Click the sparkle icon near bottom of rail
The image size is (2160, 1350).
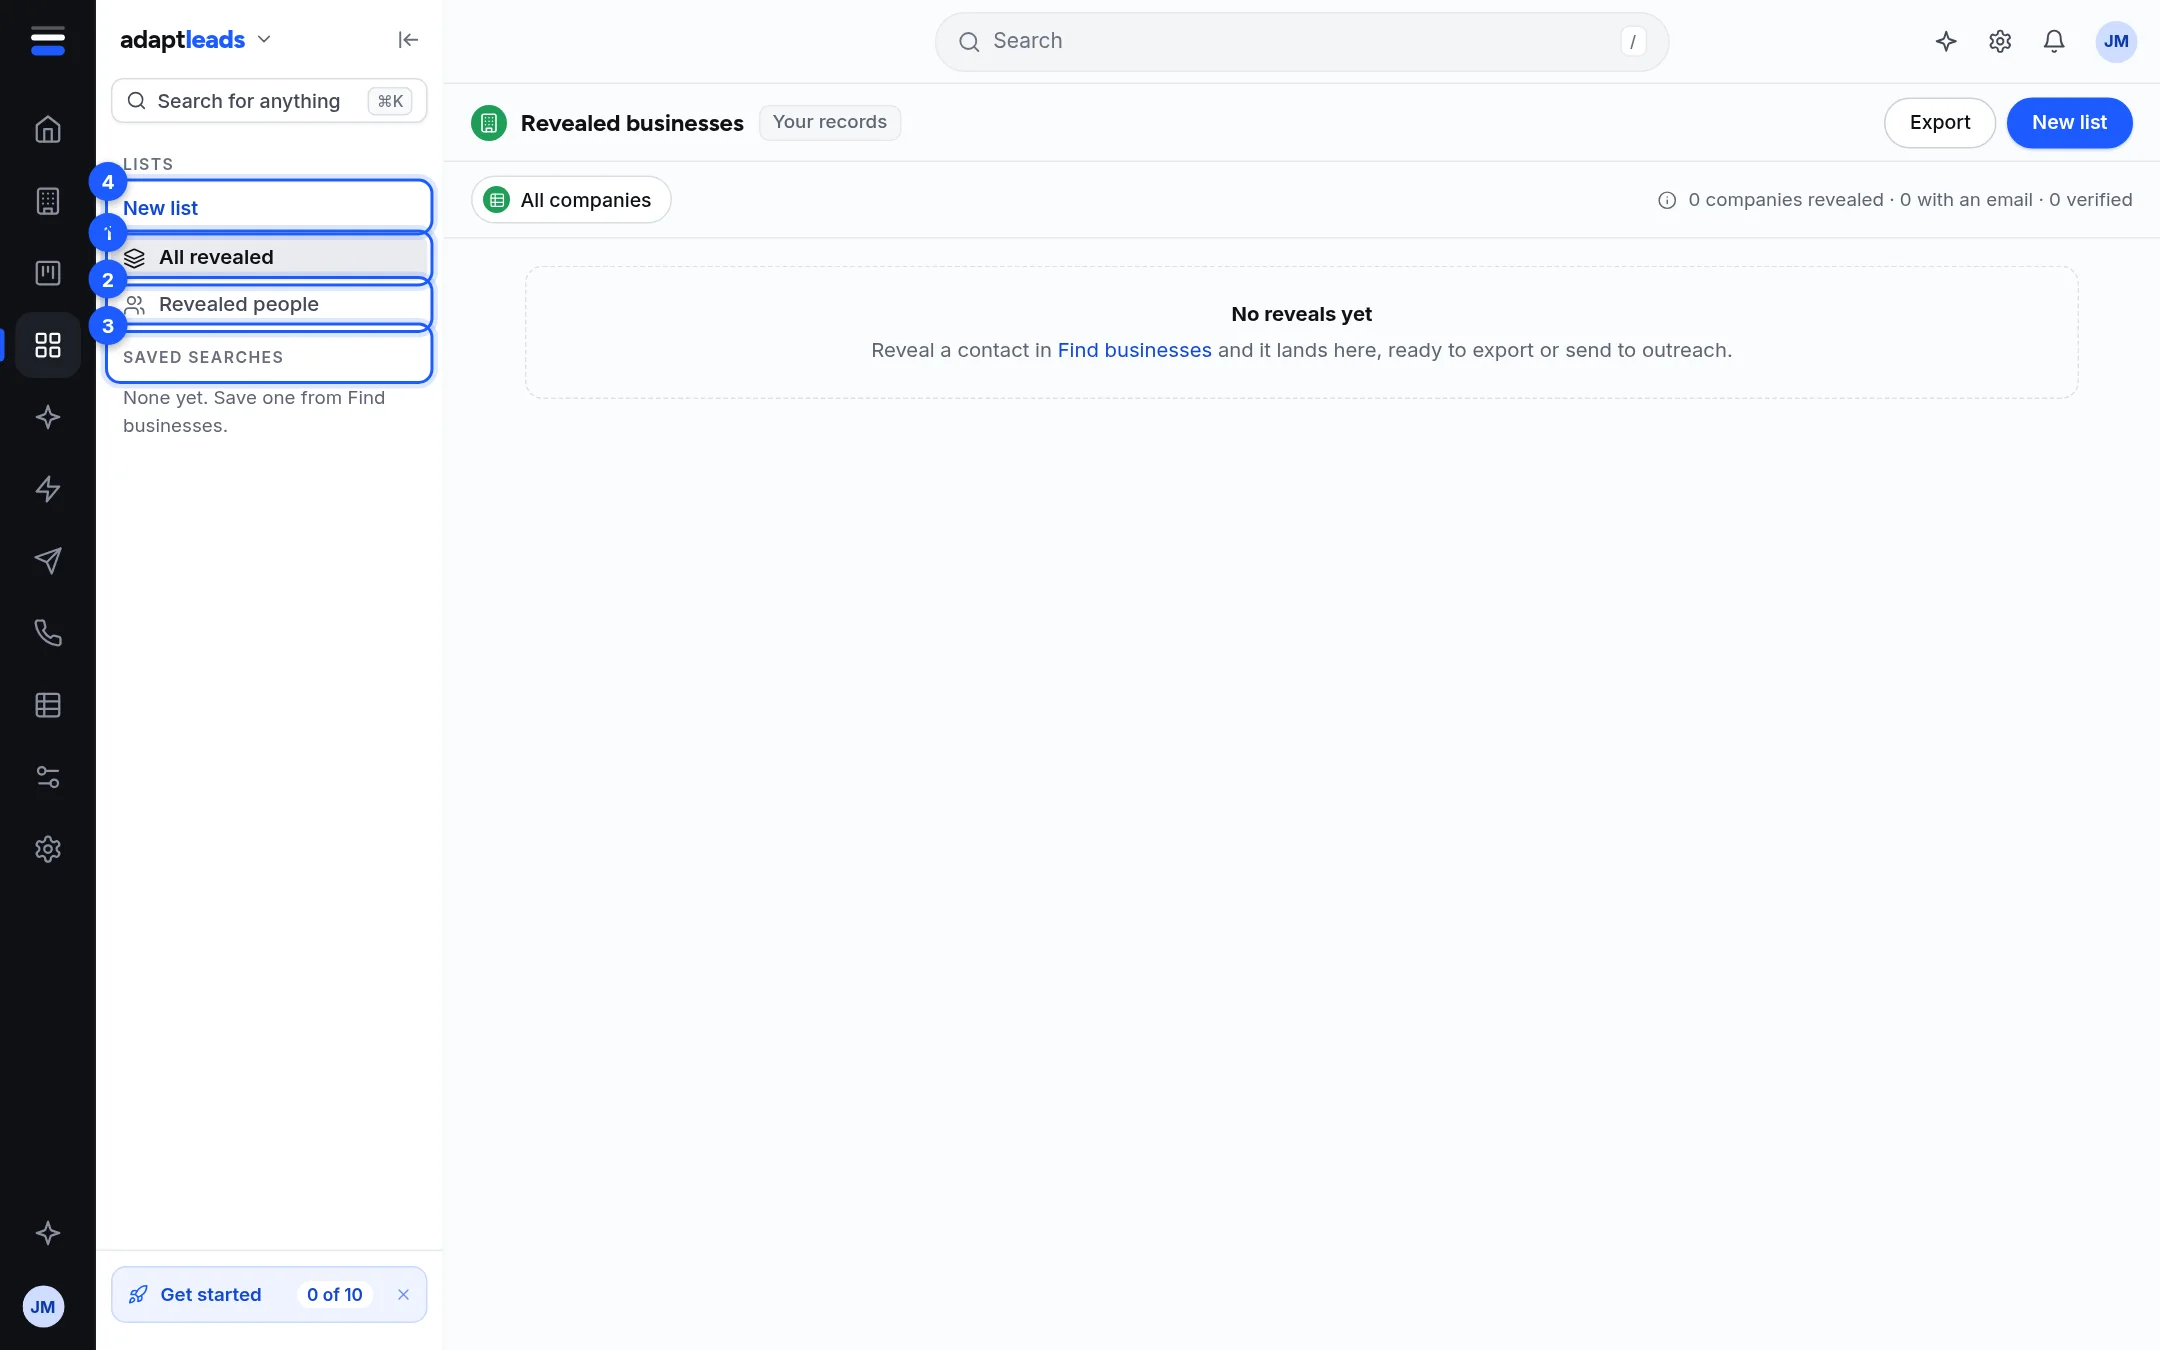click(x=48, y=1233)
